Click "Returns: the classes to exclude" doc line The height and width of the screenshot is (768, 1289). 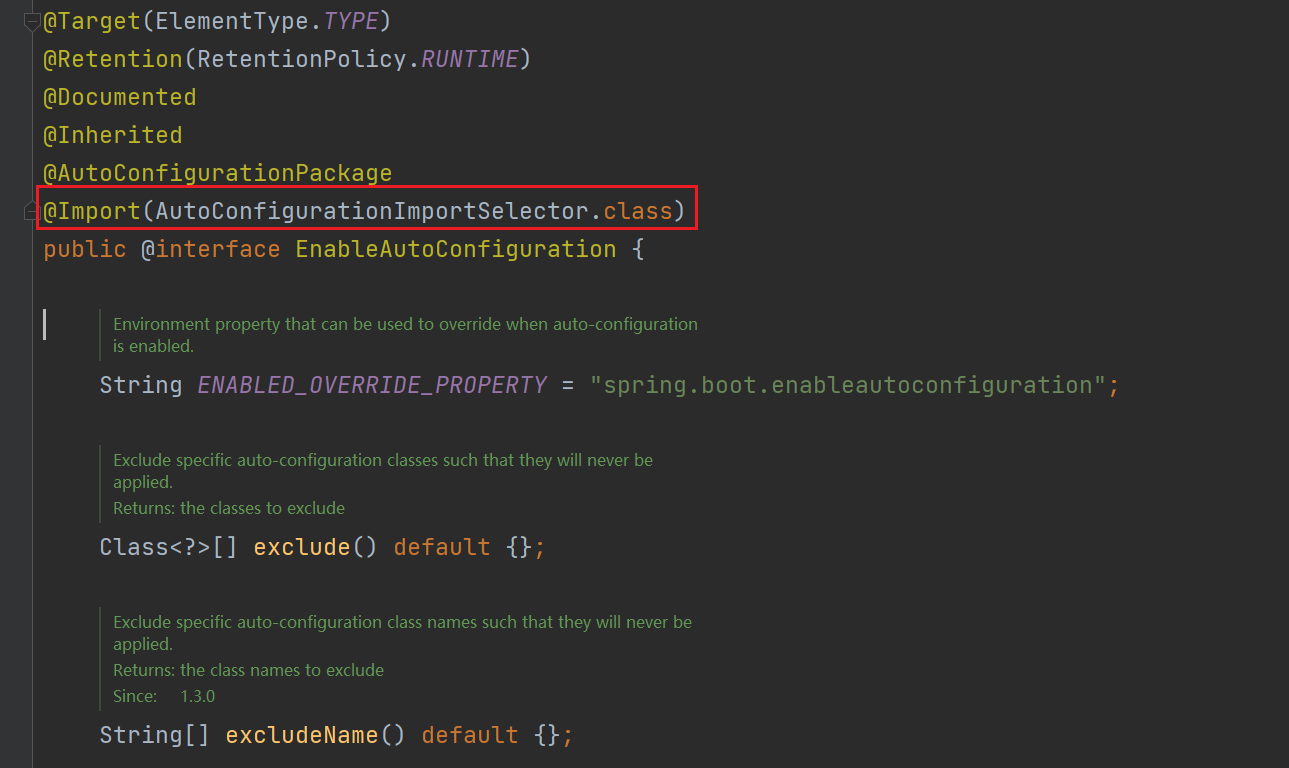(x=228, y=508)
